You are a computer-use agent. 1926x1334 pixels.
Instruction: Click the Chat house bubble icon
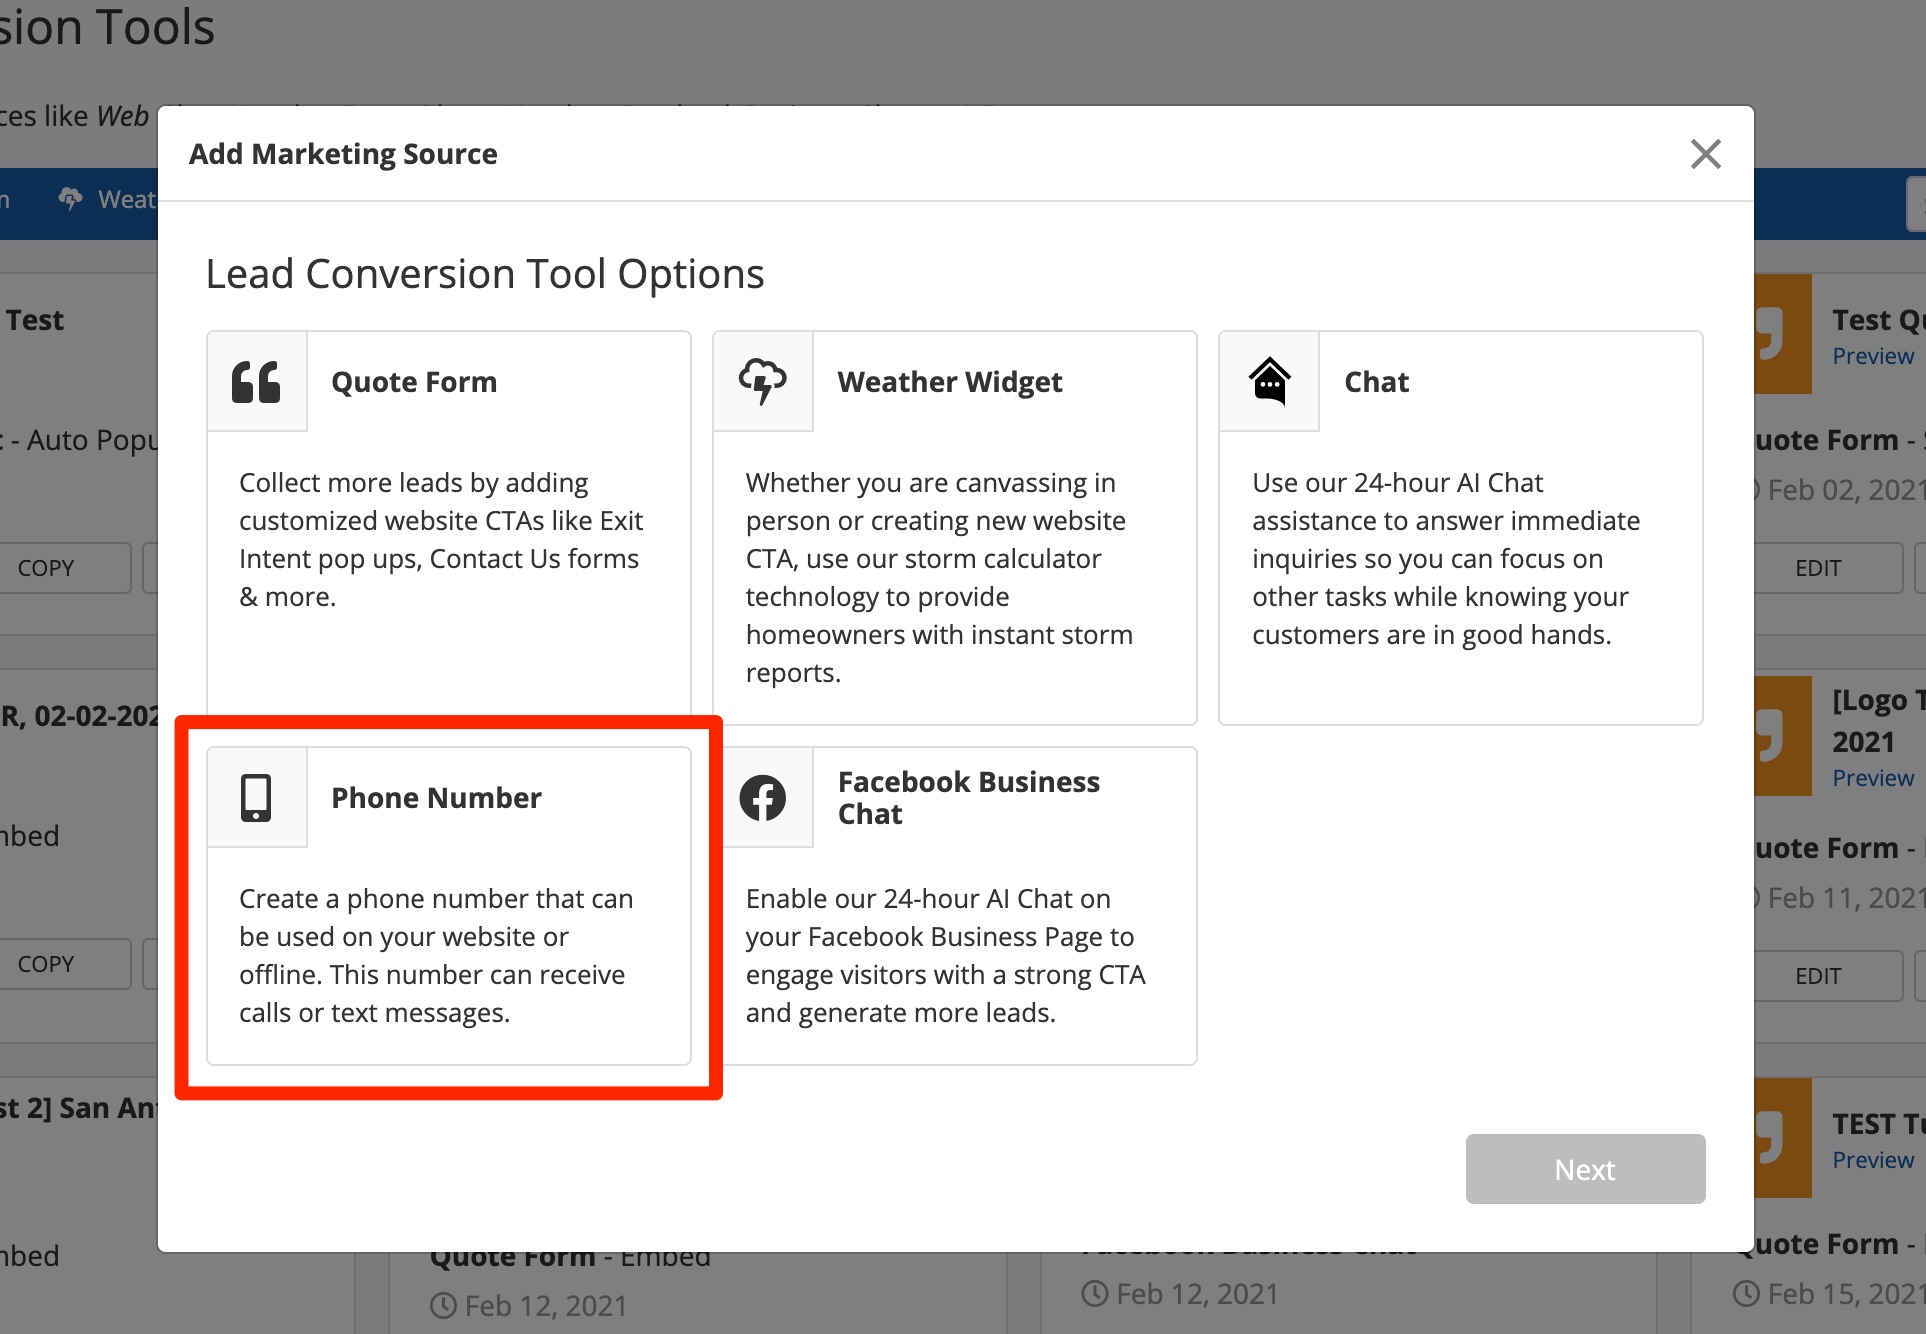tap(1269, 382)
